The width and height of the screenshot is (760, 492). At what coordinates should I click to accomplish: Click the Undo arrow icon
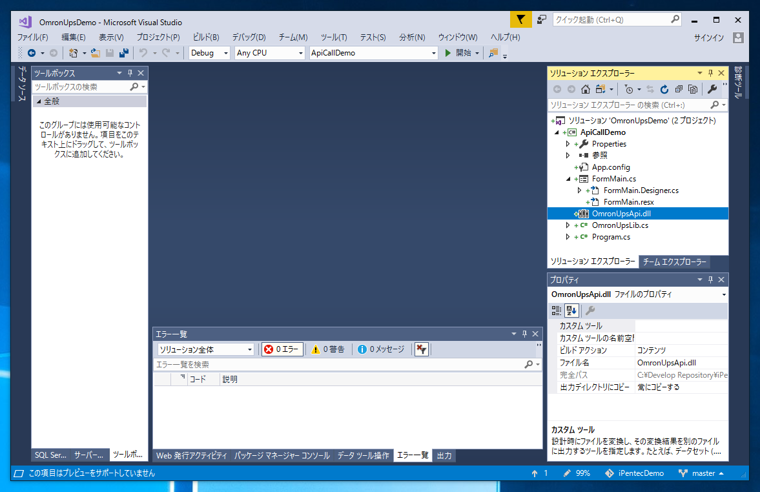[143, 53]
